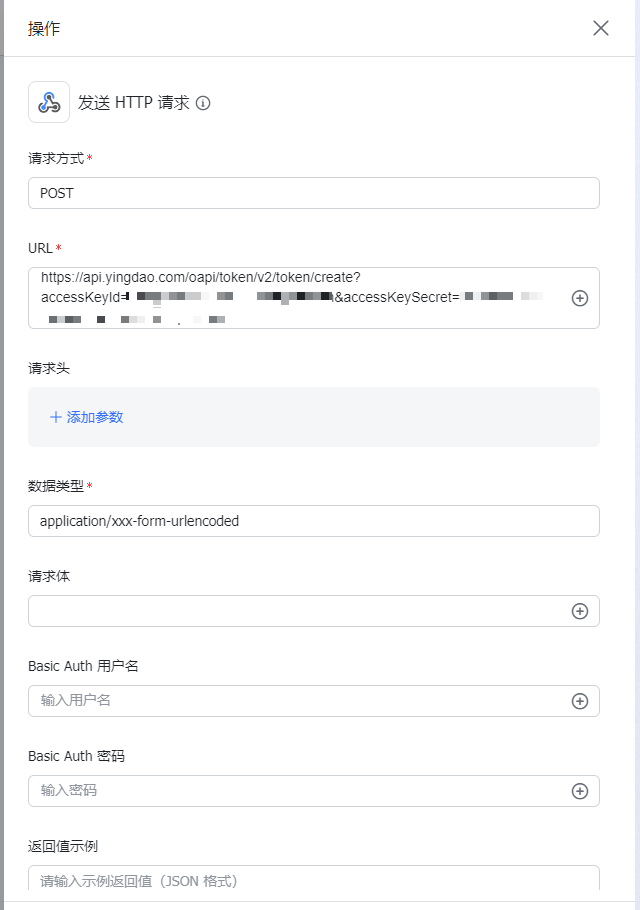
Task: Click plus icon in 用户名 field
Action: [x=580, y=701]
